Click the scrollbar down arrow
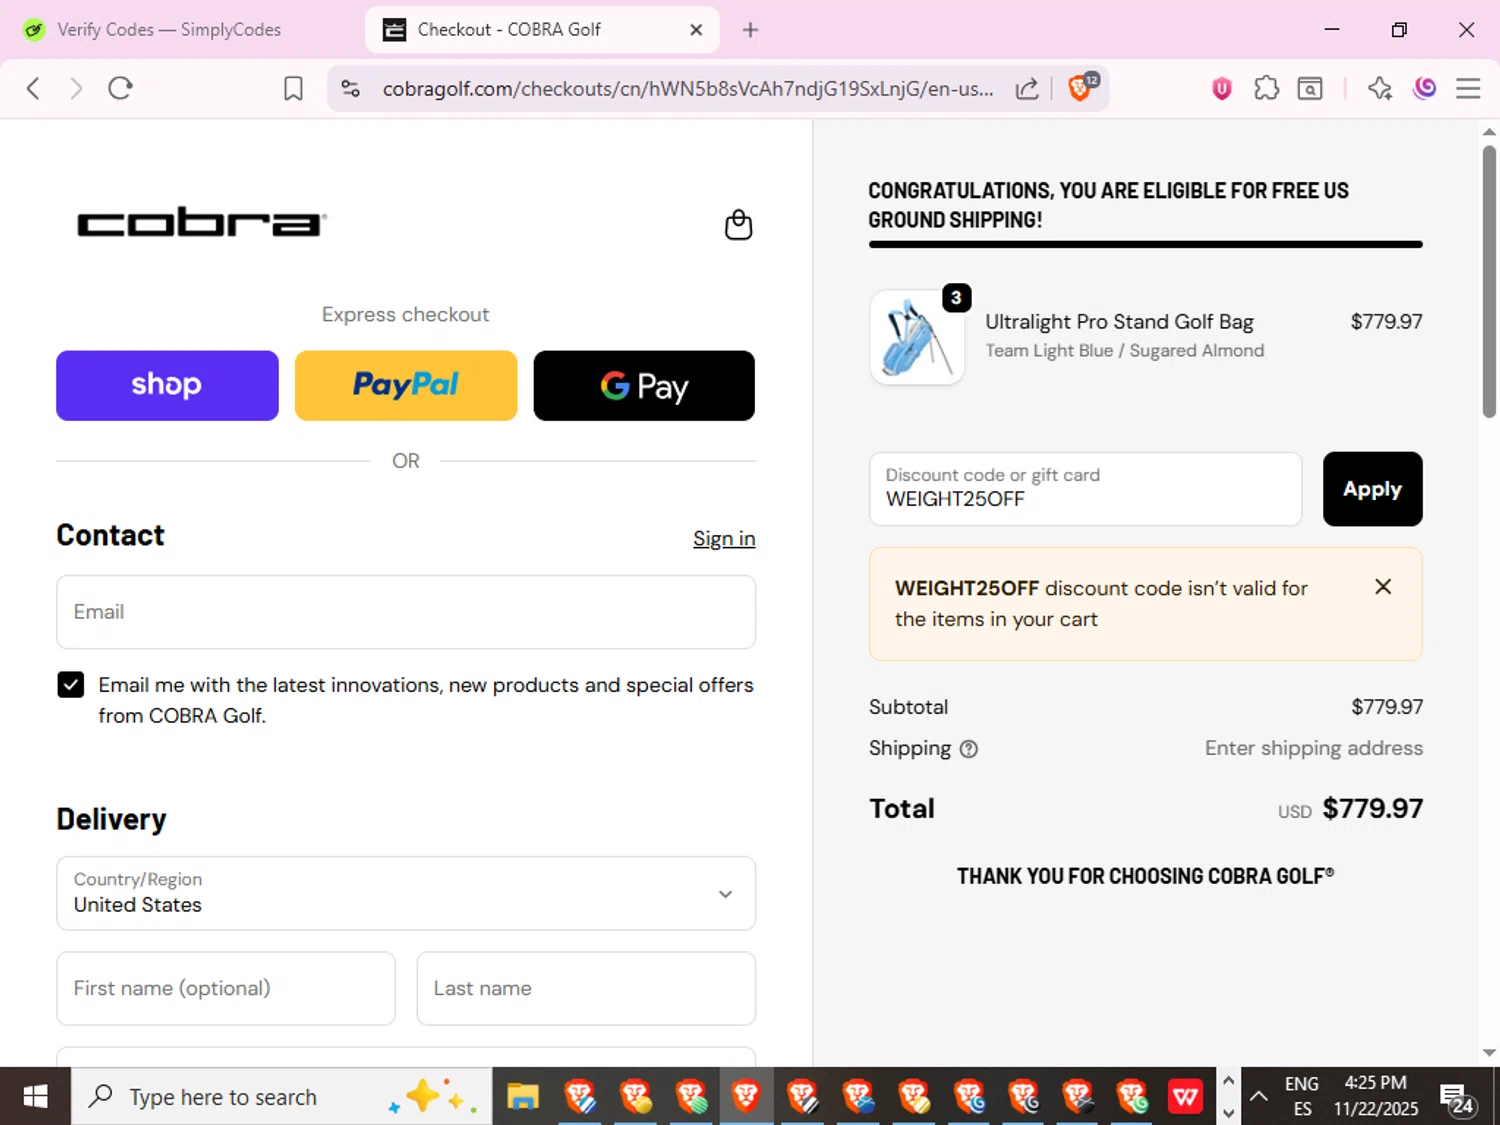The image size is (1500, 1125). coord(1489,1053)
